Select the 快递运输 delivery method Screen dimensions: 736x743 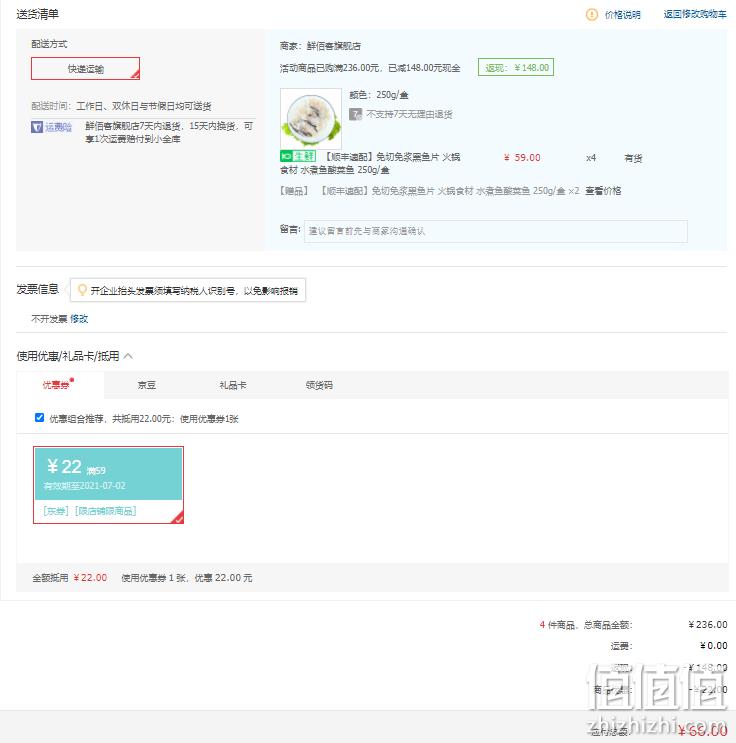pyautogui.click(x=85, y=69)
